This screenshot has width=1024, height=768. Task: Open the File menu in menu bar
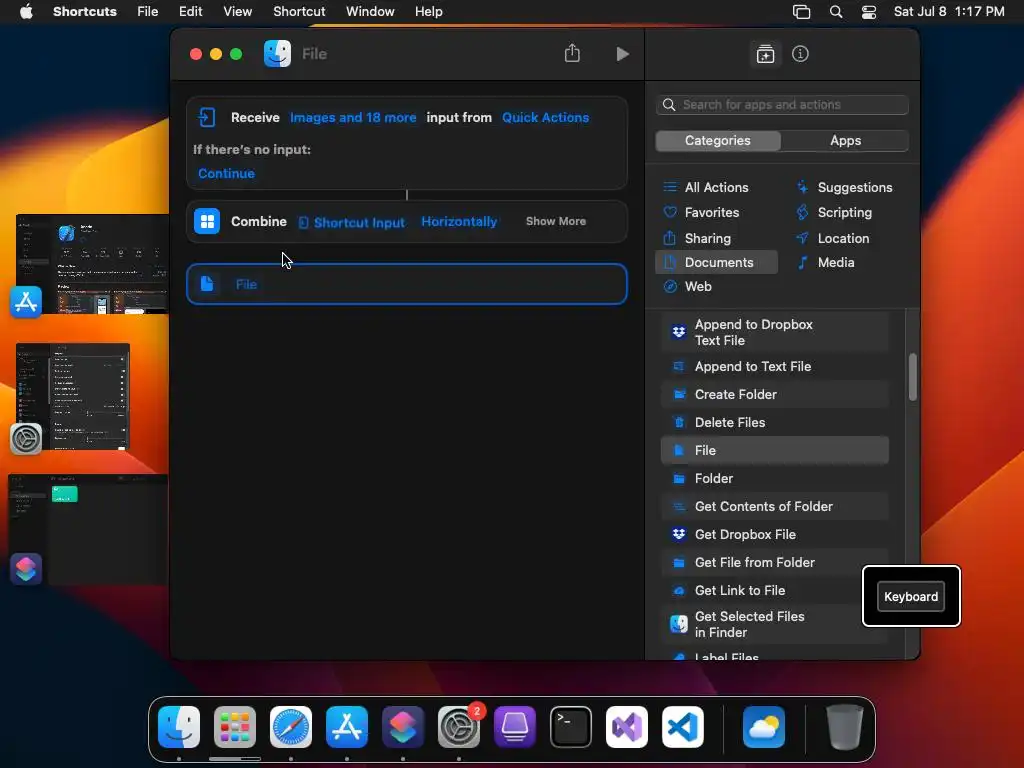[x=148, y=12]
